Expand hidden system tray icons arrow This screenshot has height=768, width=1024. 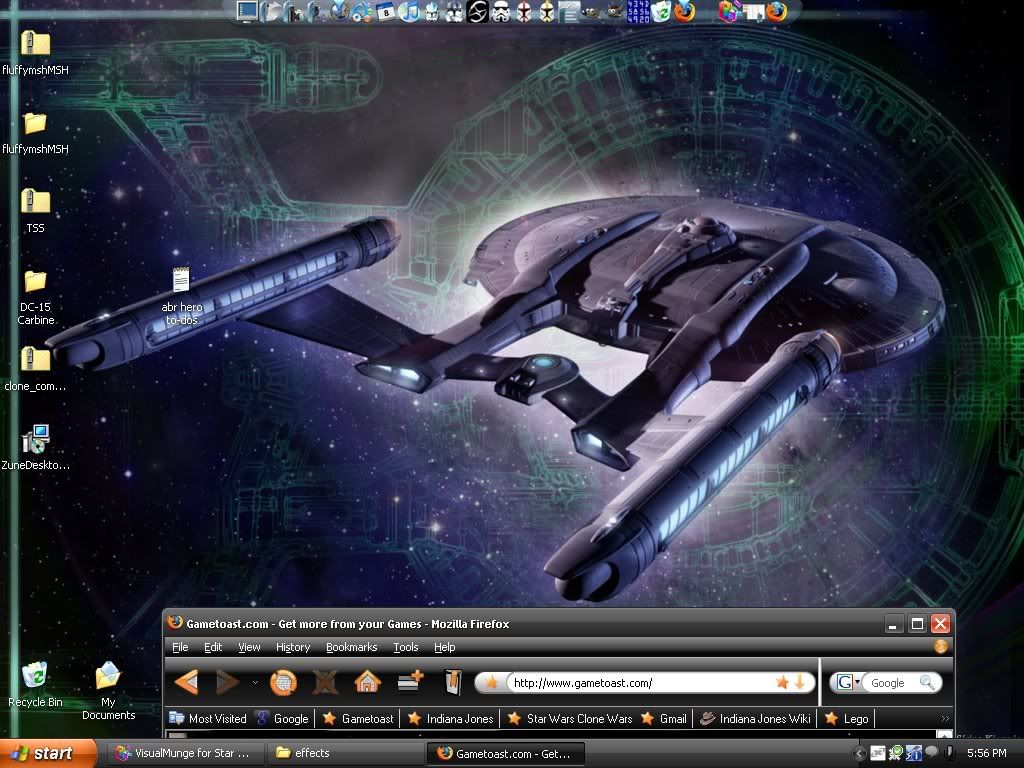click(859, 754)
